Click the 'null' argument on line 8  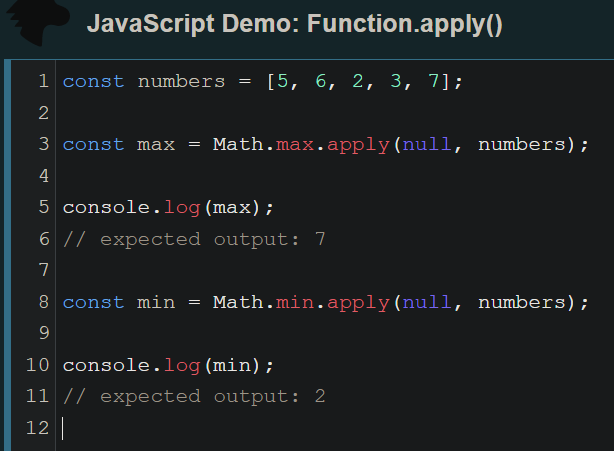427,302
